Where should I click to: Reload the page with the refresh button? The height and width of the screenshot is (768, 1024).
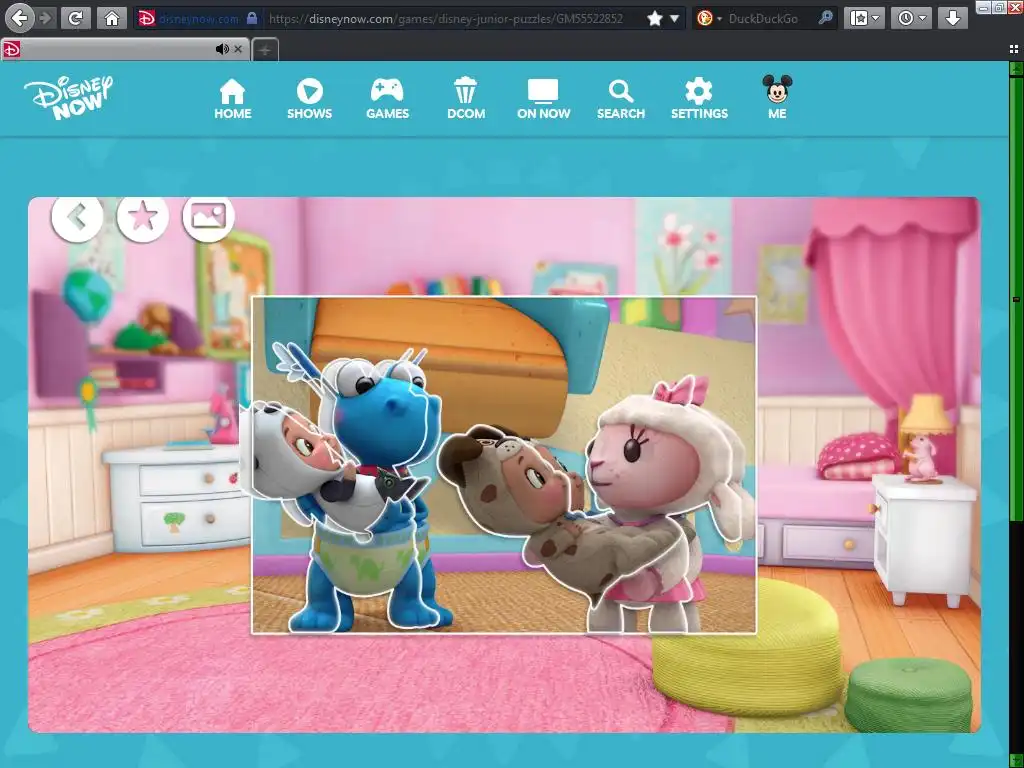[75, 18]
